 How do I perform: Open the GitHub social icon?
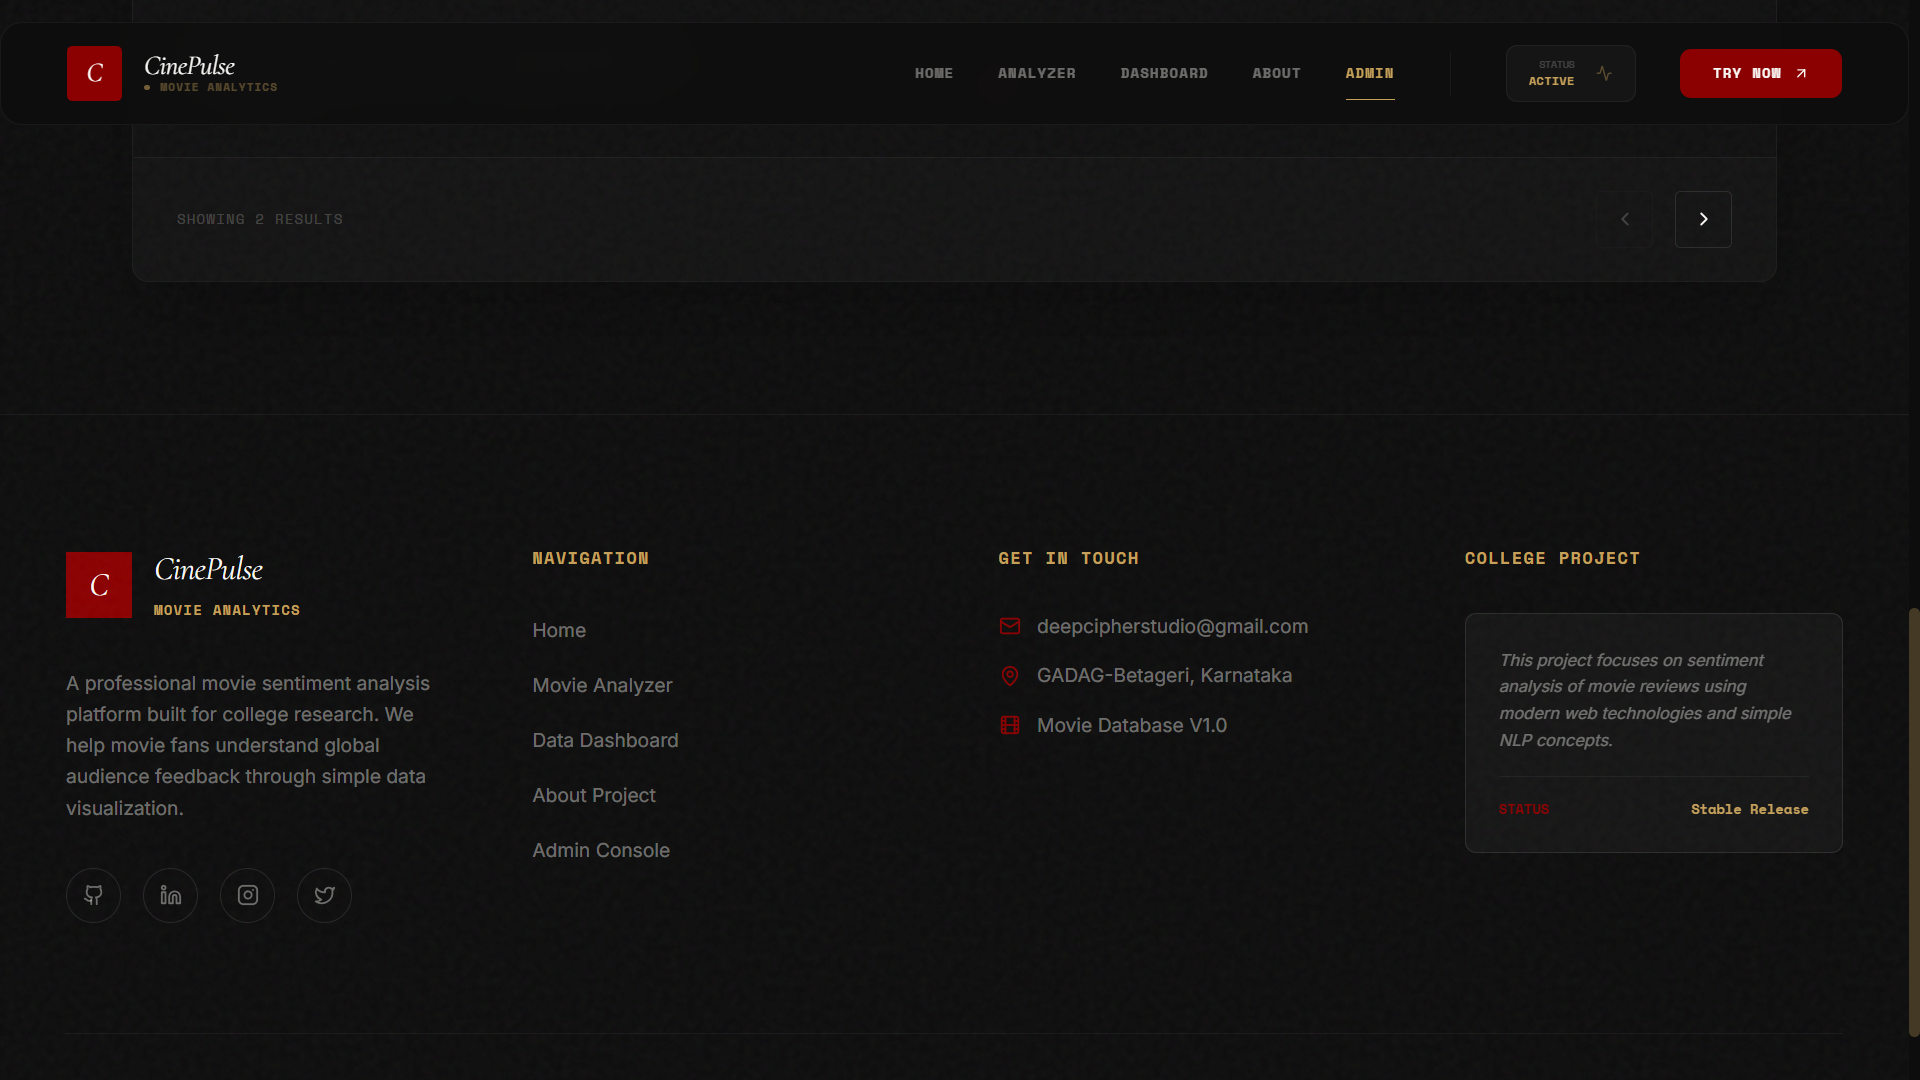pyautogui.click(x=93, y=895)
